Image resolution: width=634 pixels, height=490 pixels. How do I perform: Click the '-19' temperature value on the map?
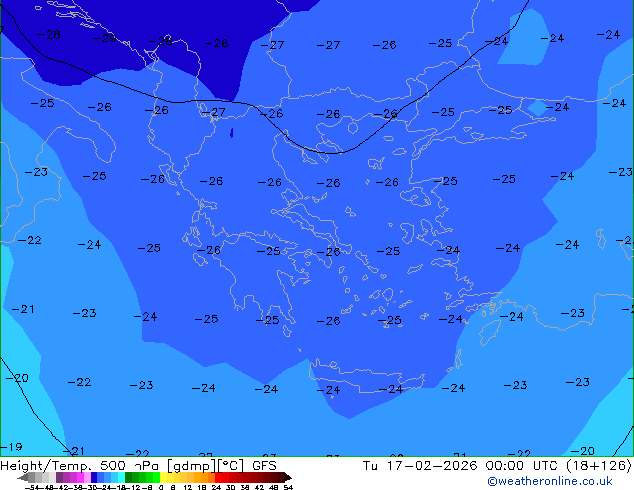point(11,447)
